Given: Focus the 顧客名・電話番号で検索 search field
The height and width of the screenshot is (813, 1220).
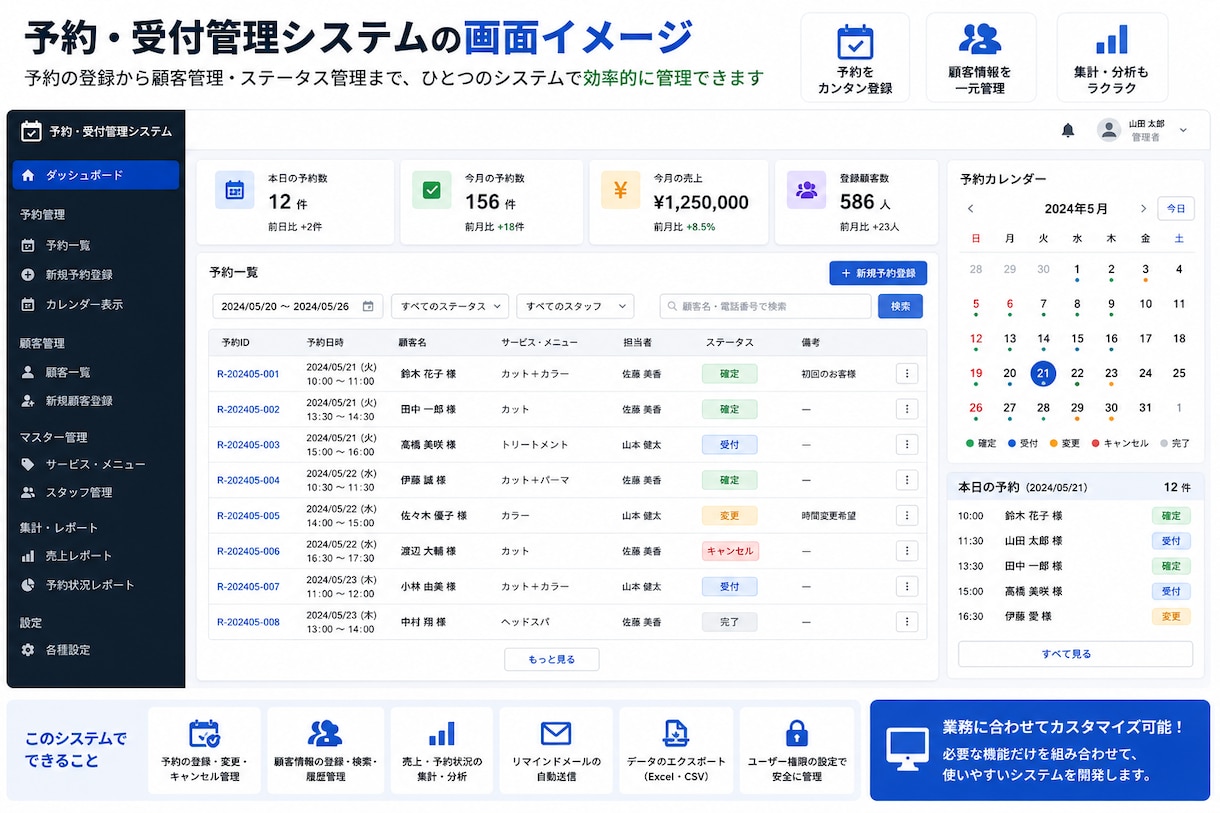Looking at the screenshot, I should (765, 306).
